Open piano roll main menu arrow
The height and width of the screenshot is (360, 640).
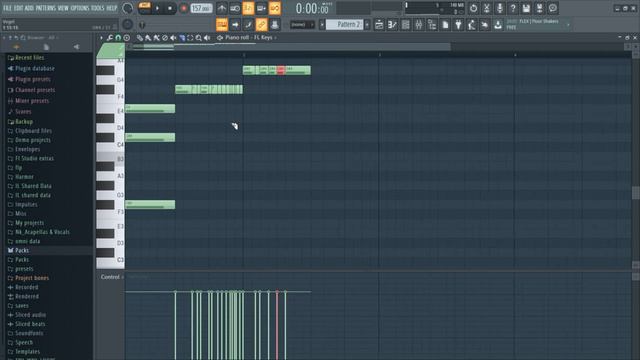point(101,38)
